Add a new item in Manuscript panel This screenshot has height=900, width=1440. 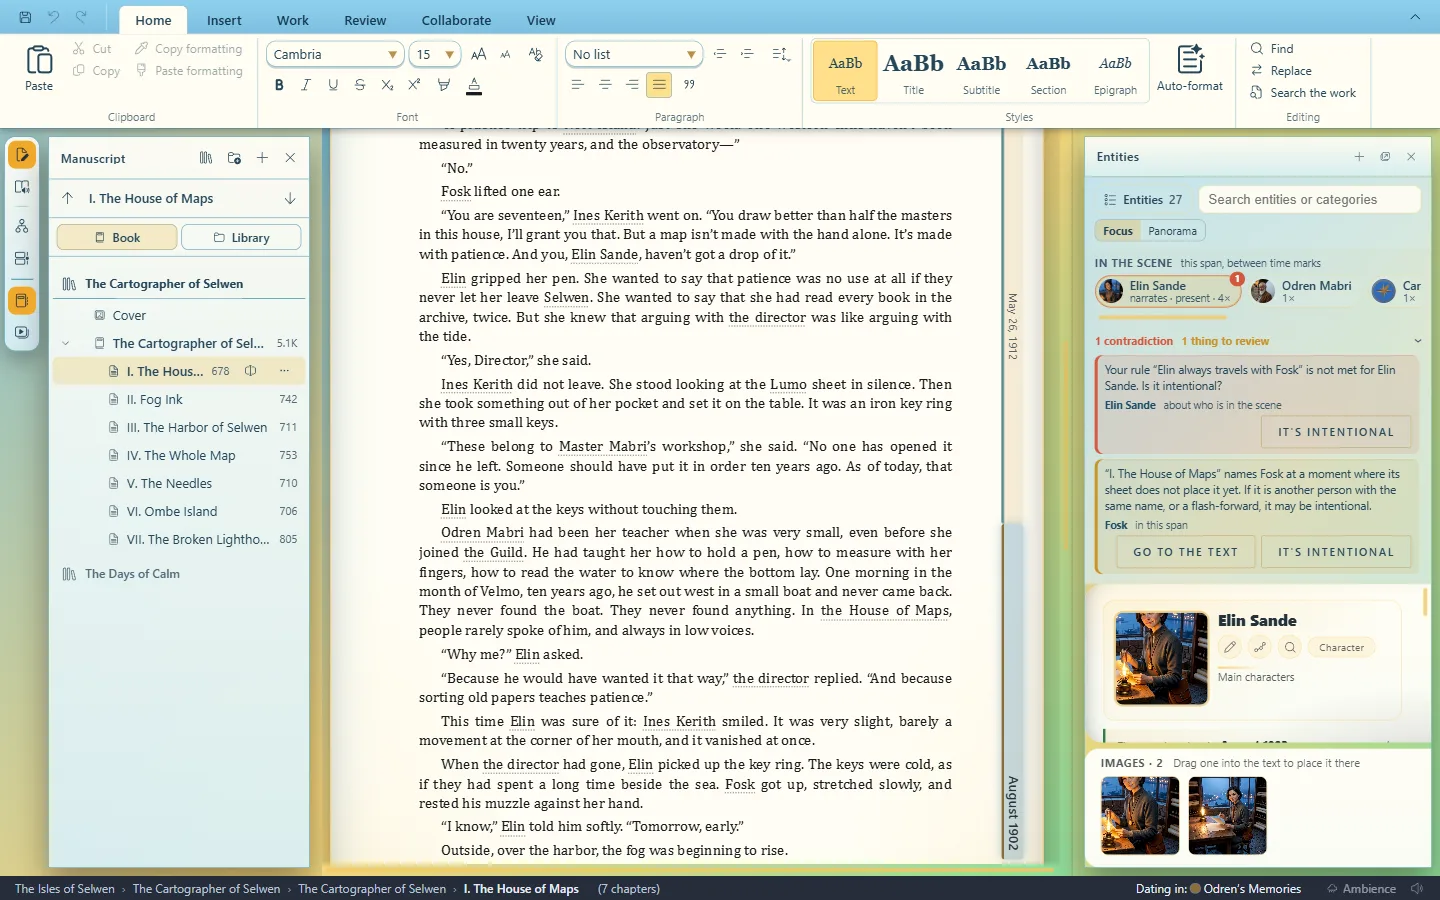tap(262, 158)
